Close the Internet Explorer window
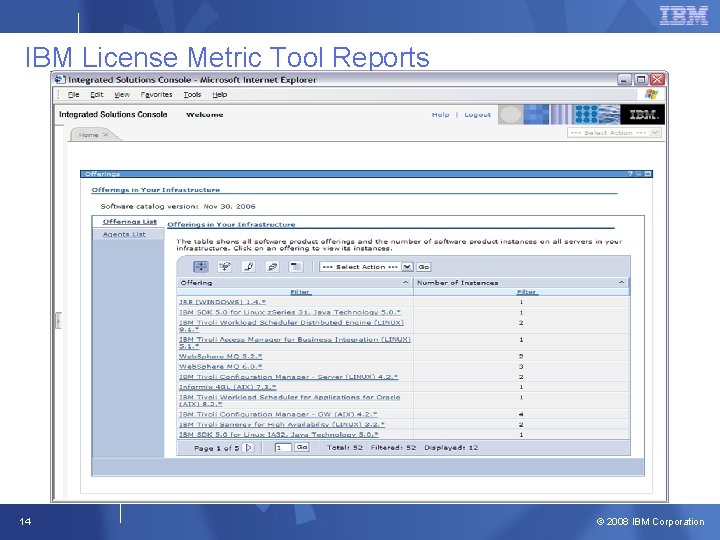 click(658, 79)
